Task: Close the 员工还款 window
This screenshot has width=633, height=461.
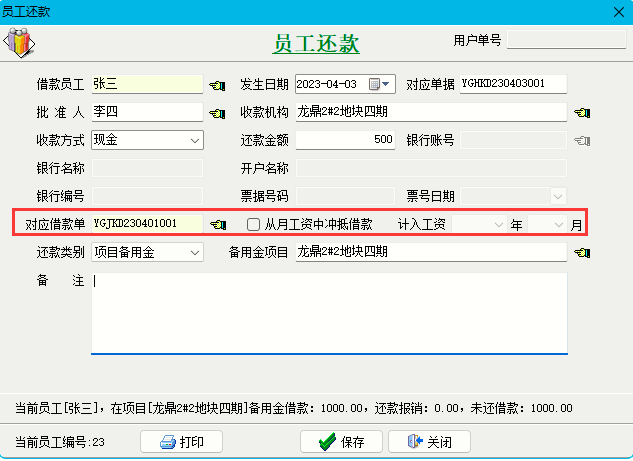Action: (617, 11)
